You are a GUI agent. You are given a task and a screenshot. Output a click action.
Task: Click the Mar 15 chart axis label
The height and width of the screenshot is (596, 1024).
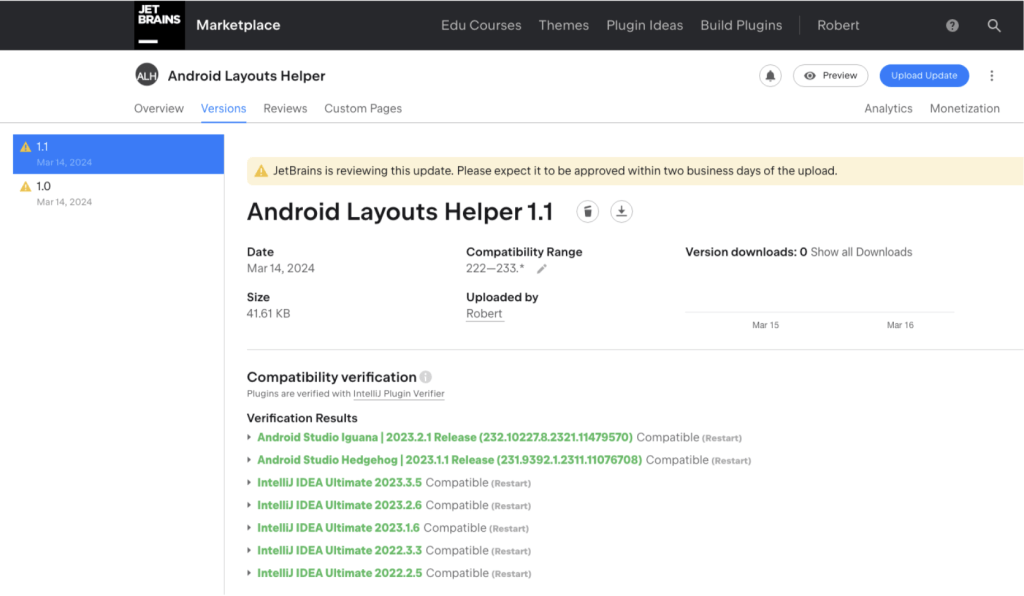[x=765, y=325]
